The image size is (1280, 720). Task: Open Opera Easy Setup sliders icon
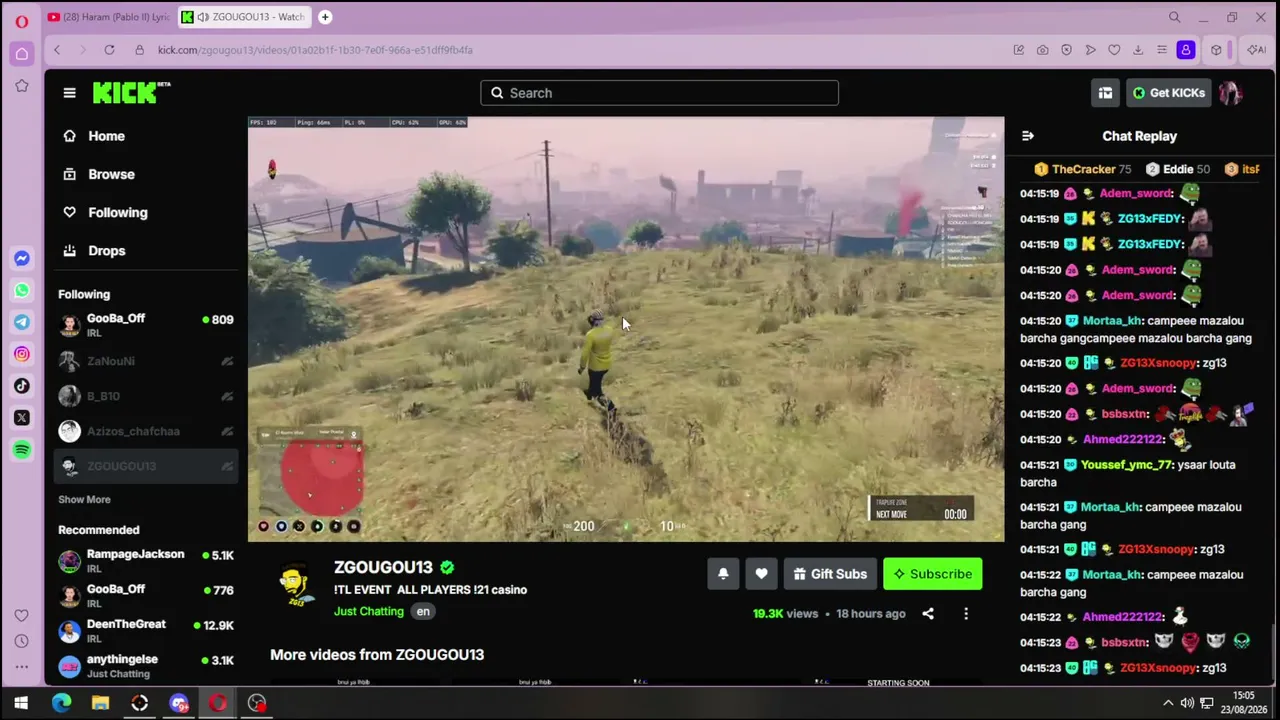pos(1162,50)
